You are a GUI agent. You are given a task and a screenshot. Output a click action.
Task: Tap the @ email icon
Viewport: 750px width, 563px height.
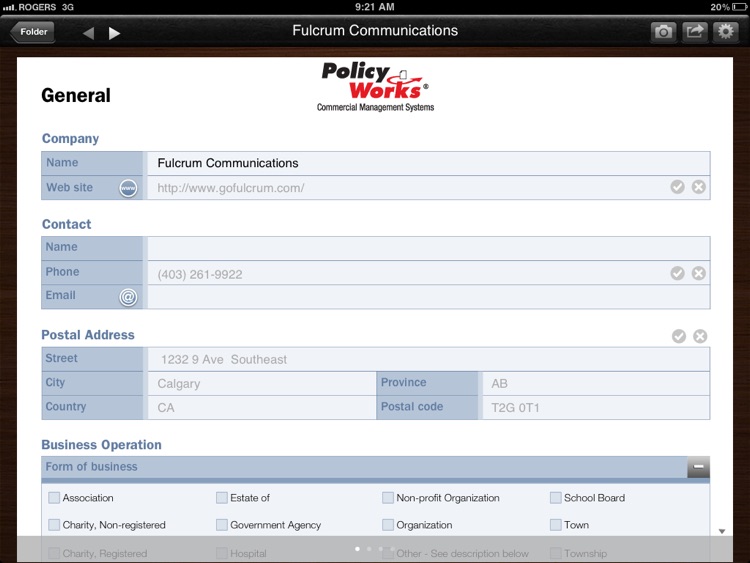pyautogui.click(x=128, y=297)
